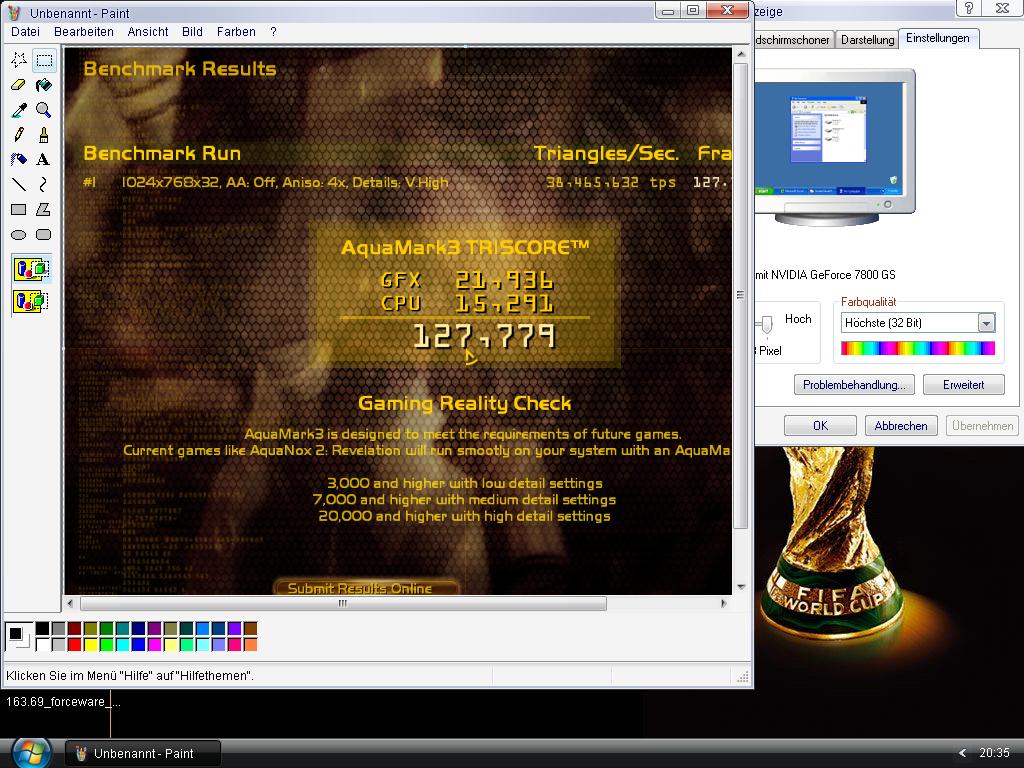1024x768 pixels.
Task: Pick the cyan color swatch
Action: 122,645
